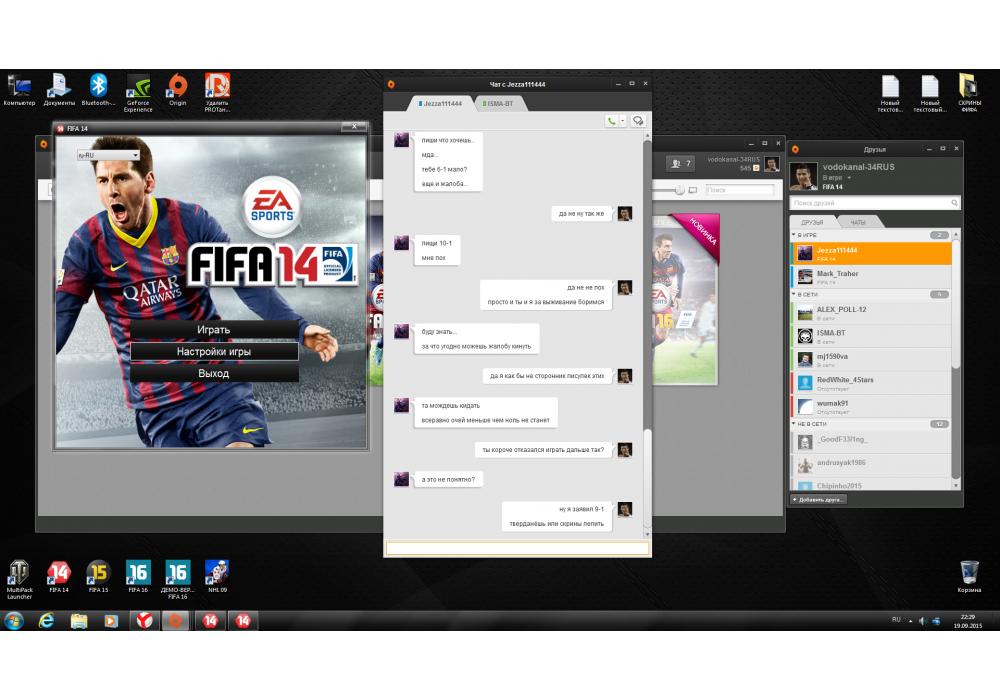Click the volume icon in system tray
Image resolution: width=1000 pixels, height=700 pixels.
[x=922, y=620]
